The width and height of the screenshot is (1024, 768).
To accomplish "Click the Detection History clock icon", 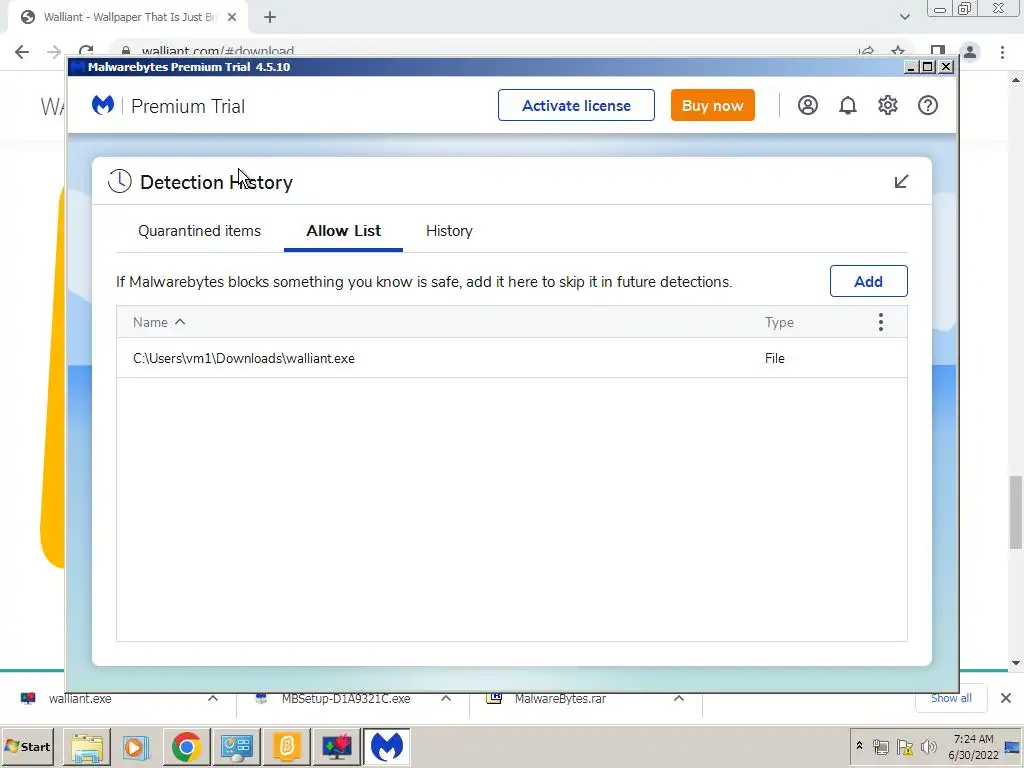I will point(120,181).
